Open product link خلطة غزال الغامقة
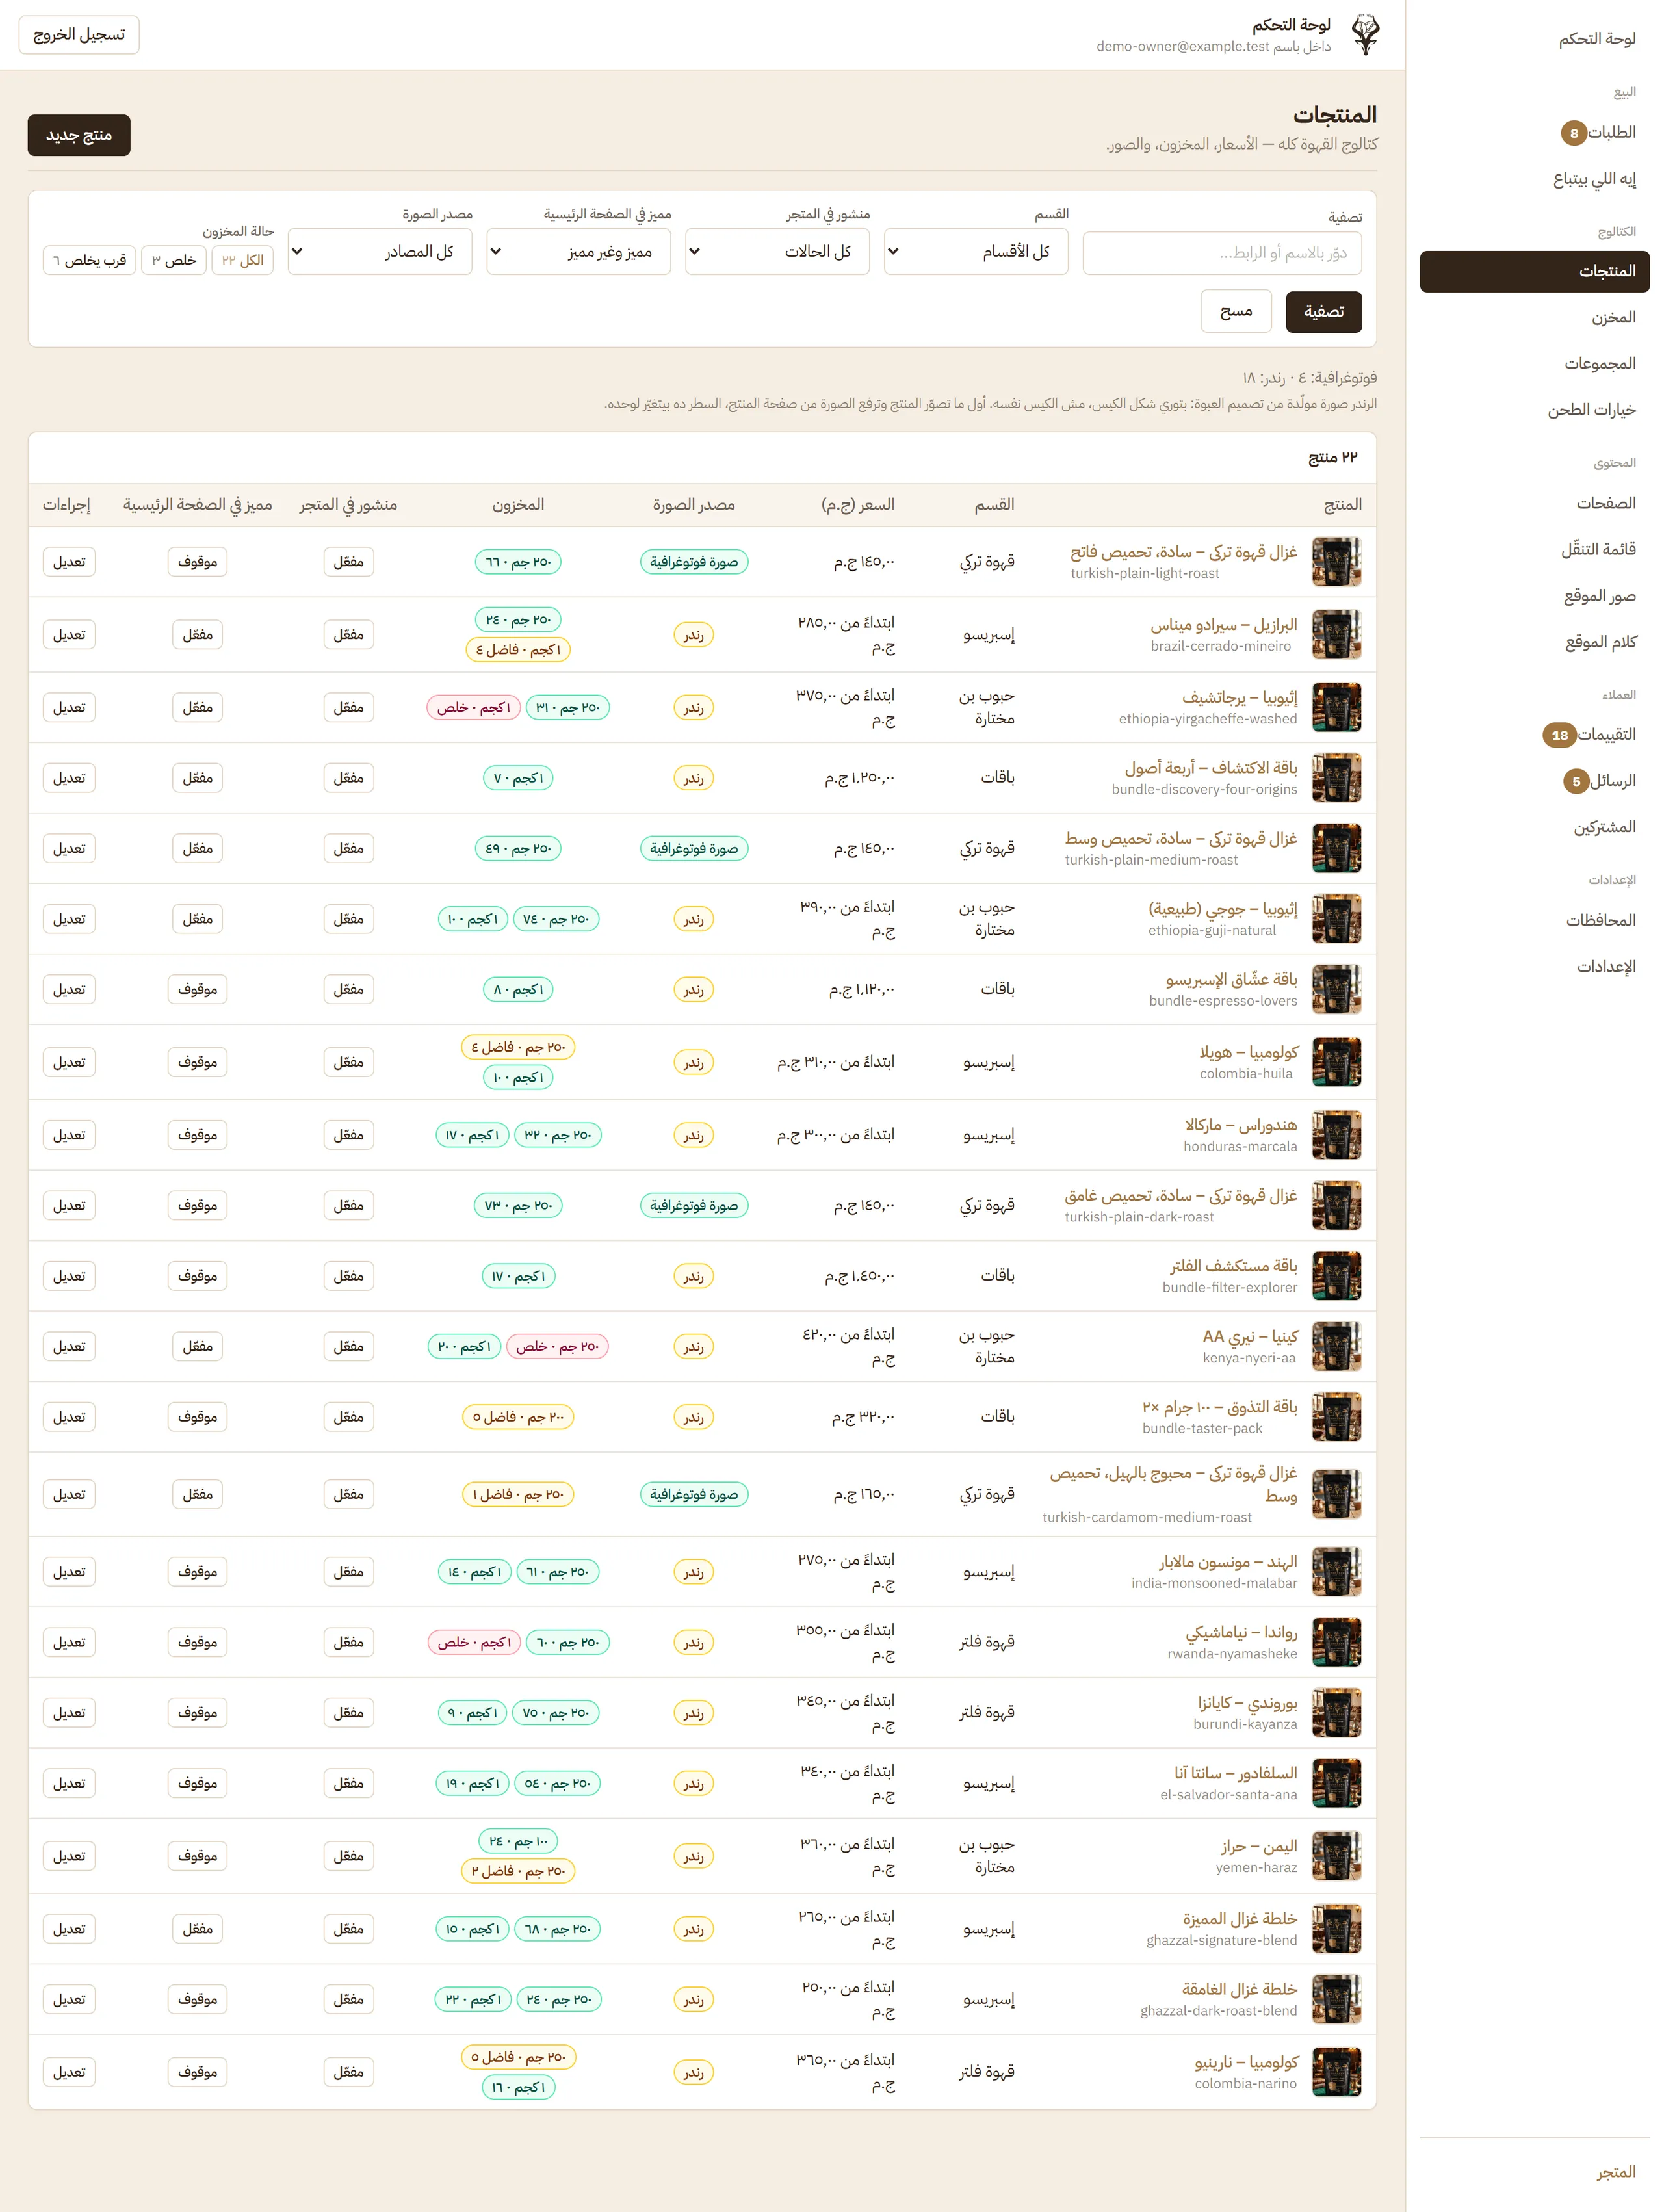Image resolution: width=1664 pixels, height=2212 pixels. tap(1239, 1990)
